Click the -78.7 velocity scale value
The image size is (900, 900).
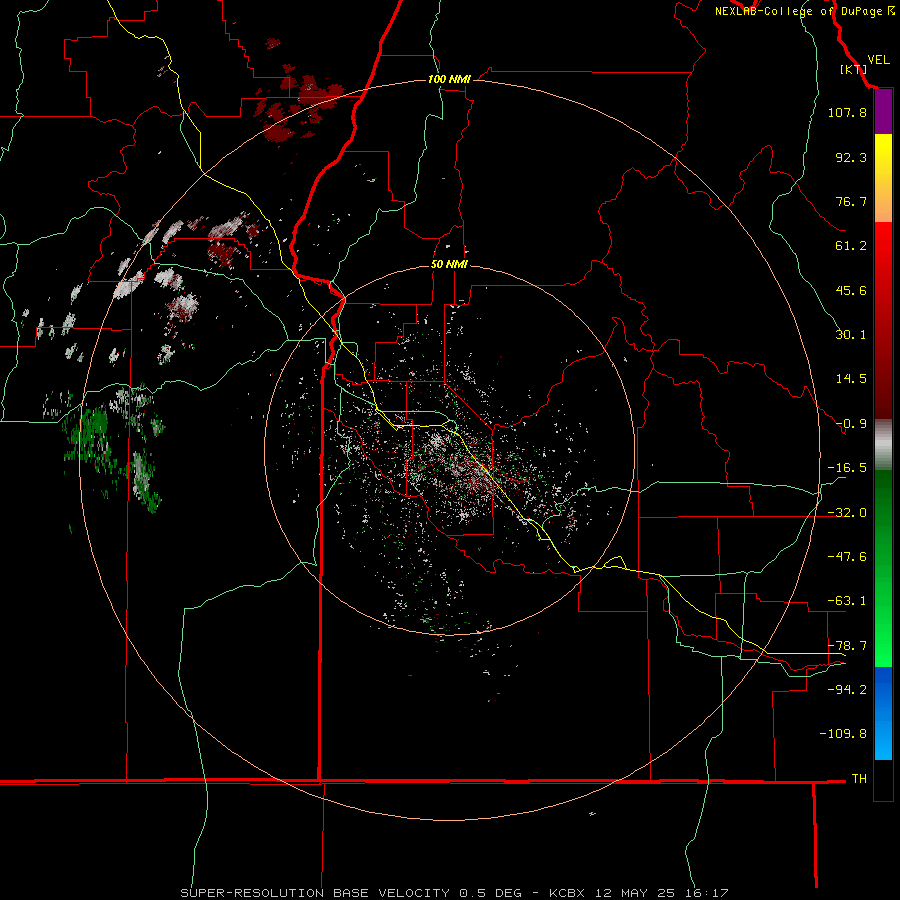tap(847, 646)
